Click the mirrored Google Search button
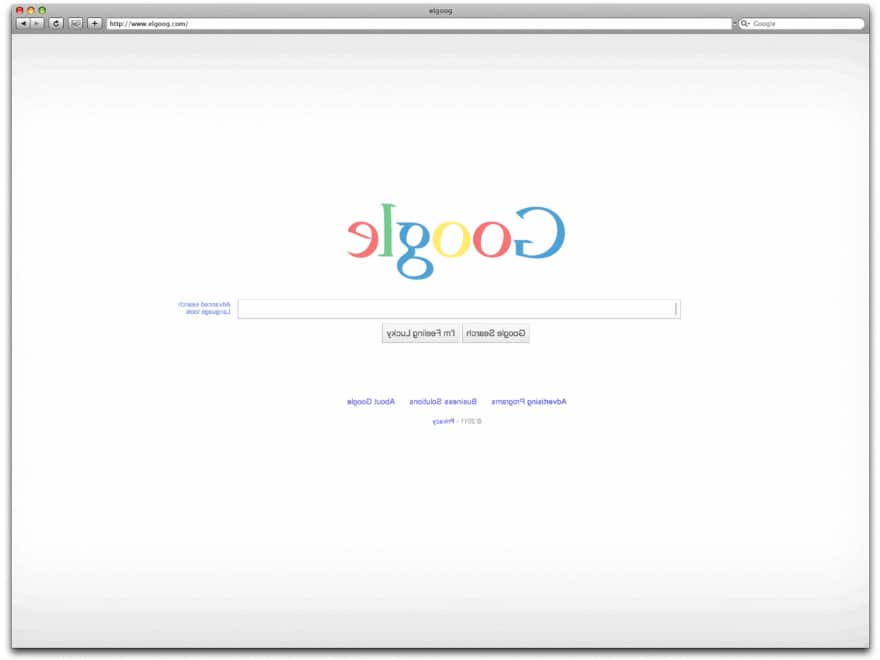Image resolution: width=880 pixels, height=660 pixels. click(x=496, y=333)
